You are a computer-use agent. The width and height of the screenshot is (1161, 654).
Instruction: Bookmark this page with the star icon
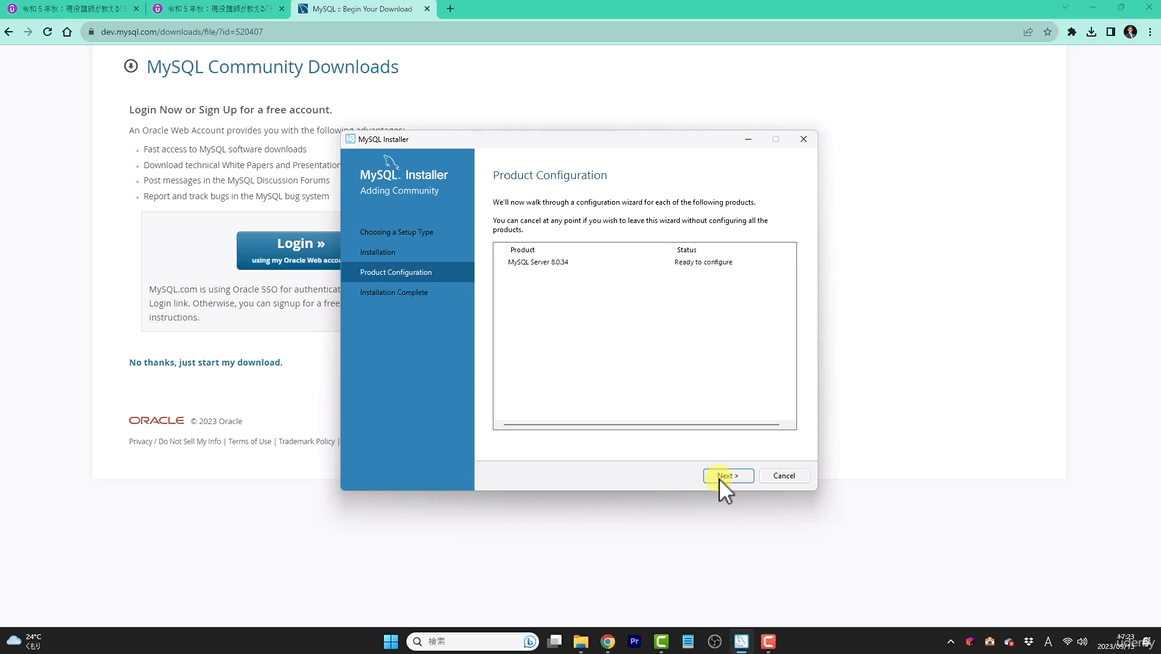point(1047,32)
